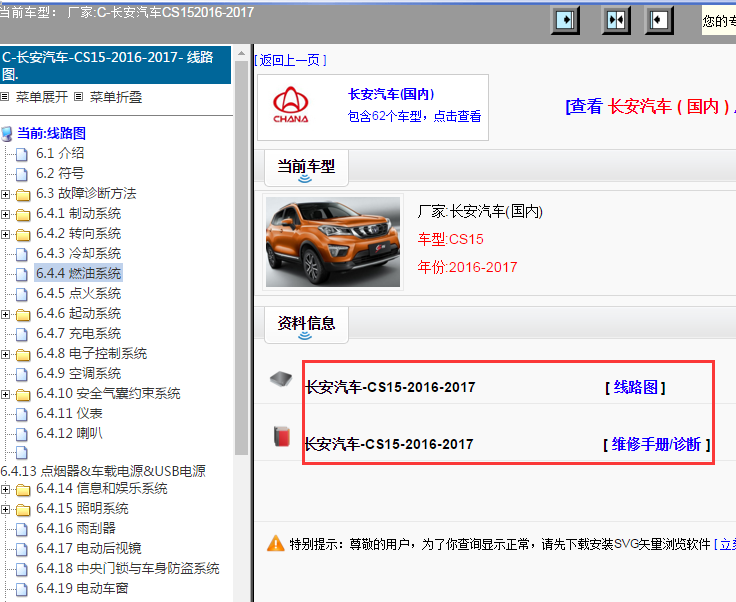Open the 6.4.17 电动后视镜 tree item
The image size is (736, 602).
(88, 548)
